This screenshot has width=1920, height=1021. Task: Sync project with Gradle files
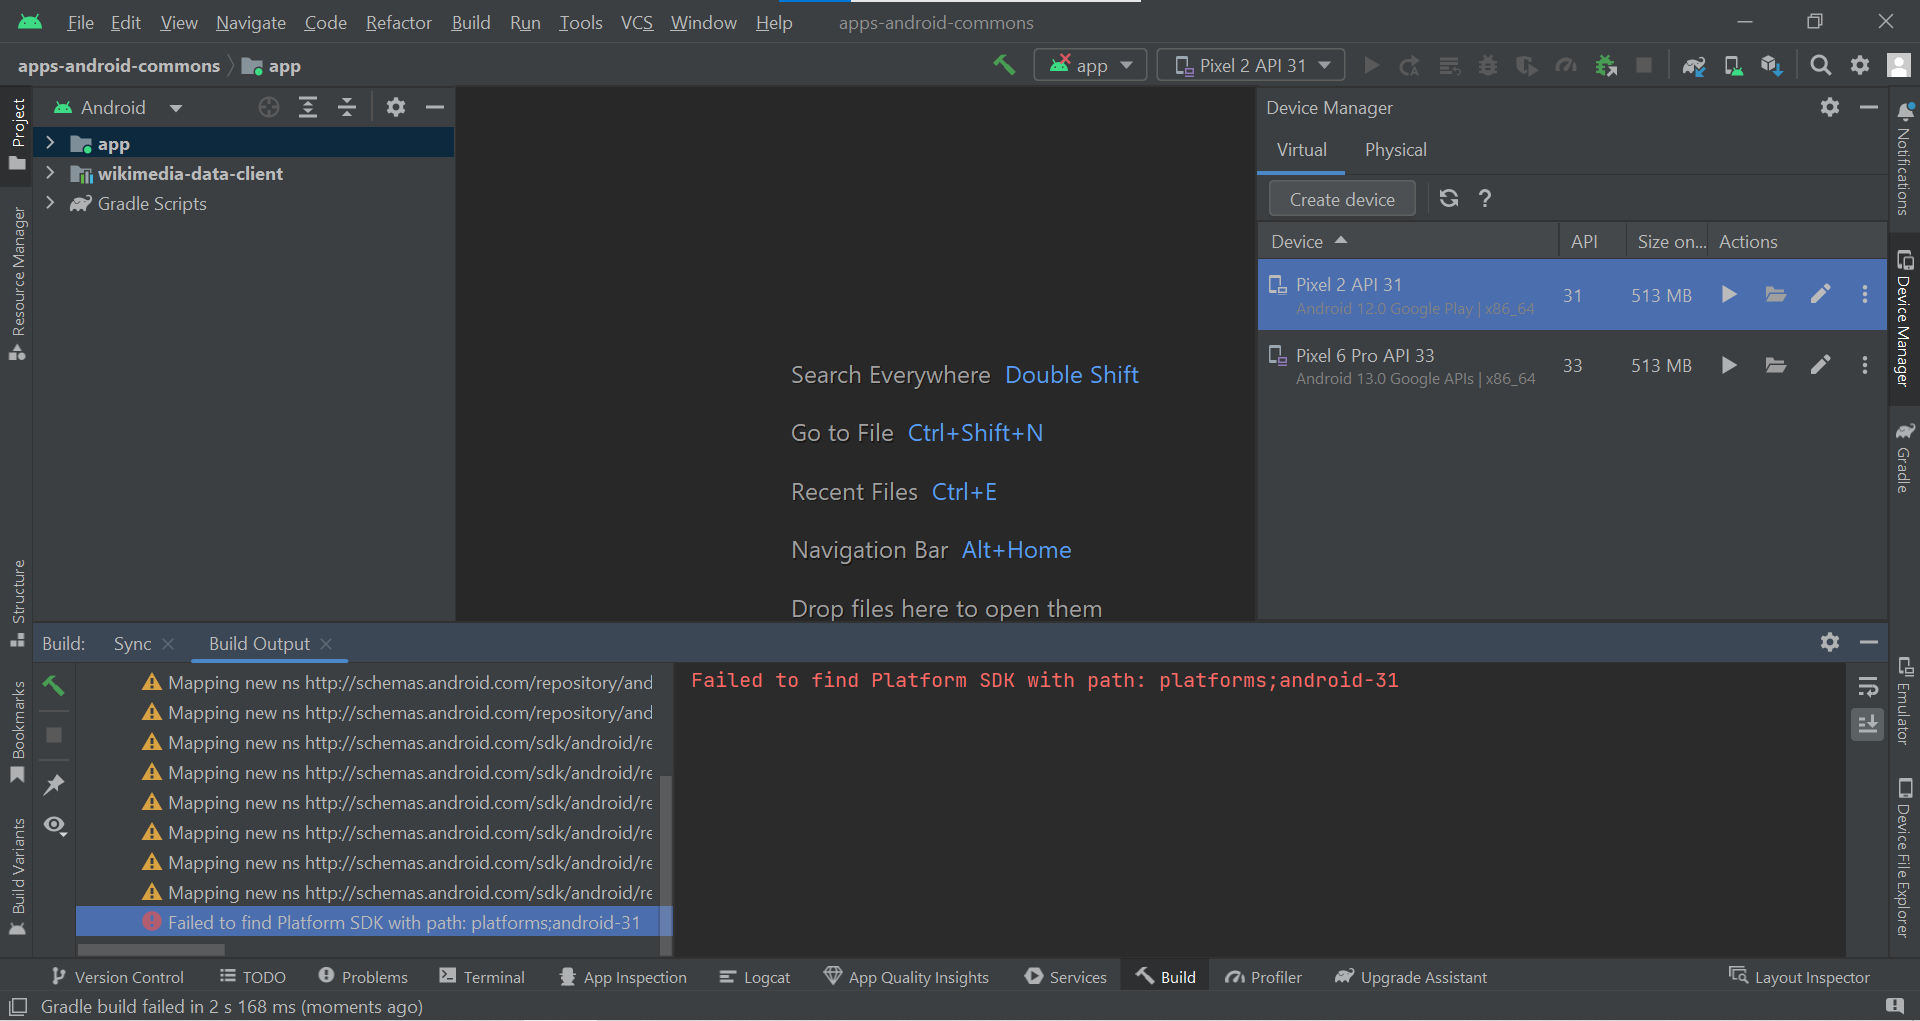1694,65
